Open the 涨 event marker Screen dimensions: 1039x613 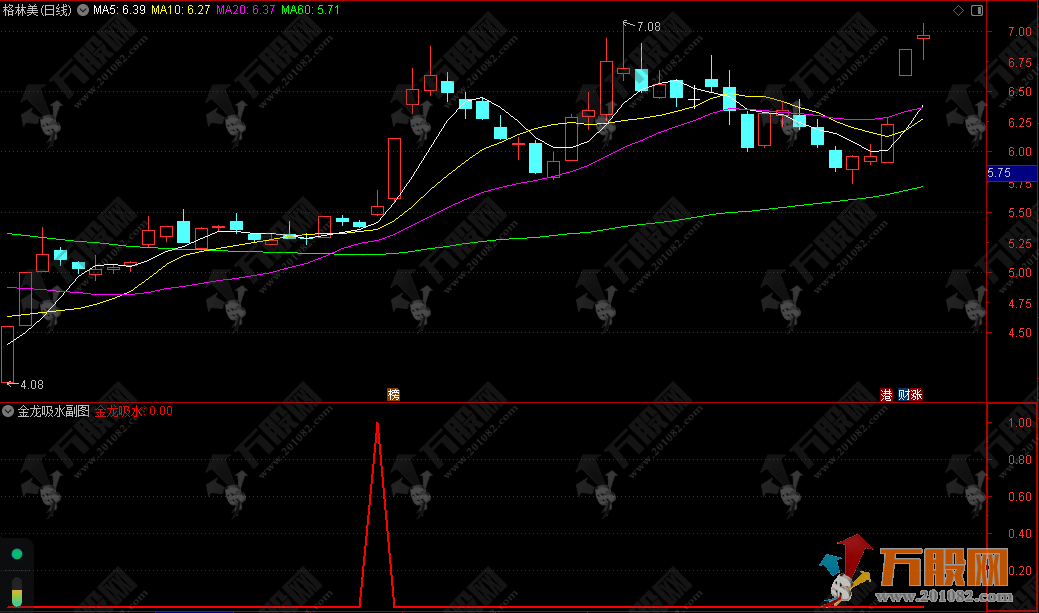pos(916,395)
